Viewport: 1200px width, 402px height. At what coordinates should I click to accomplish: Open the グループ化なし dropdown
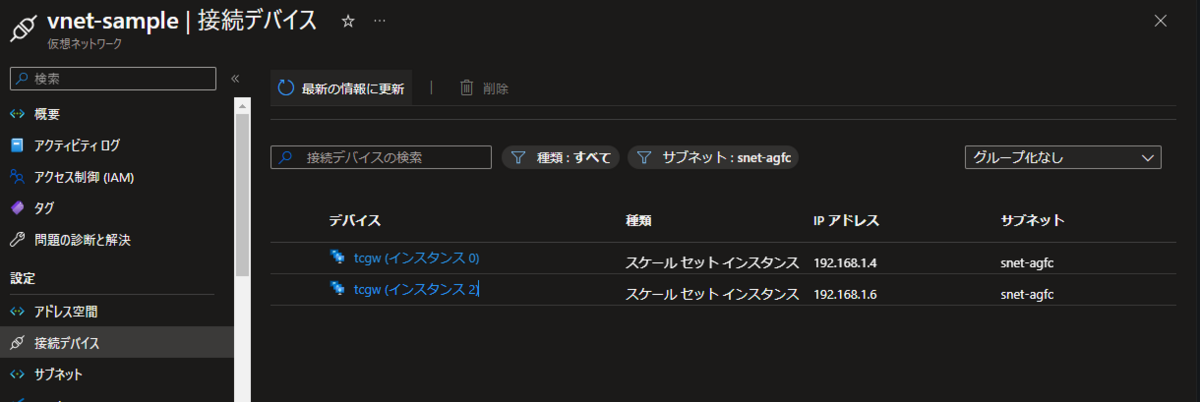1063,157
